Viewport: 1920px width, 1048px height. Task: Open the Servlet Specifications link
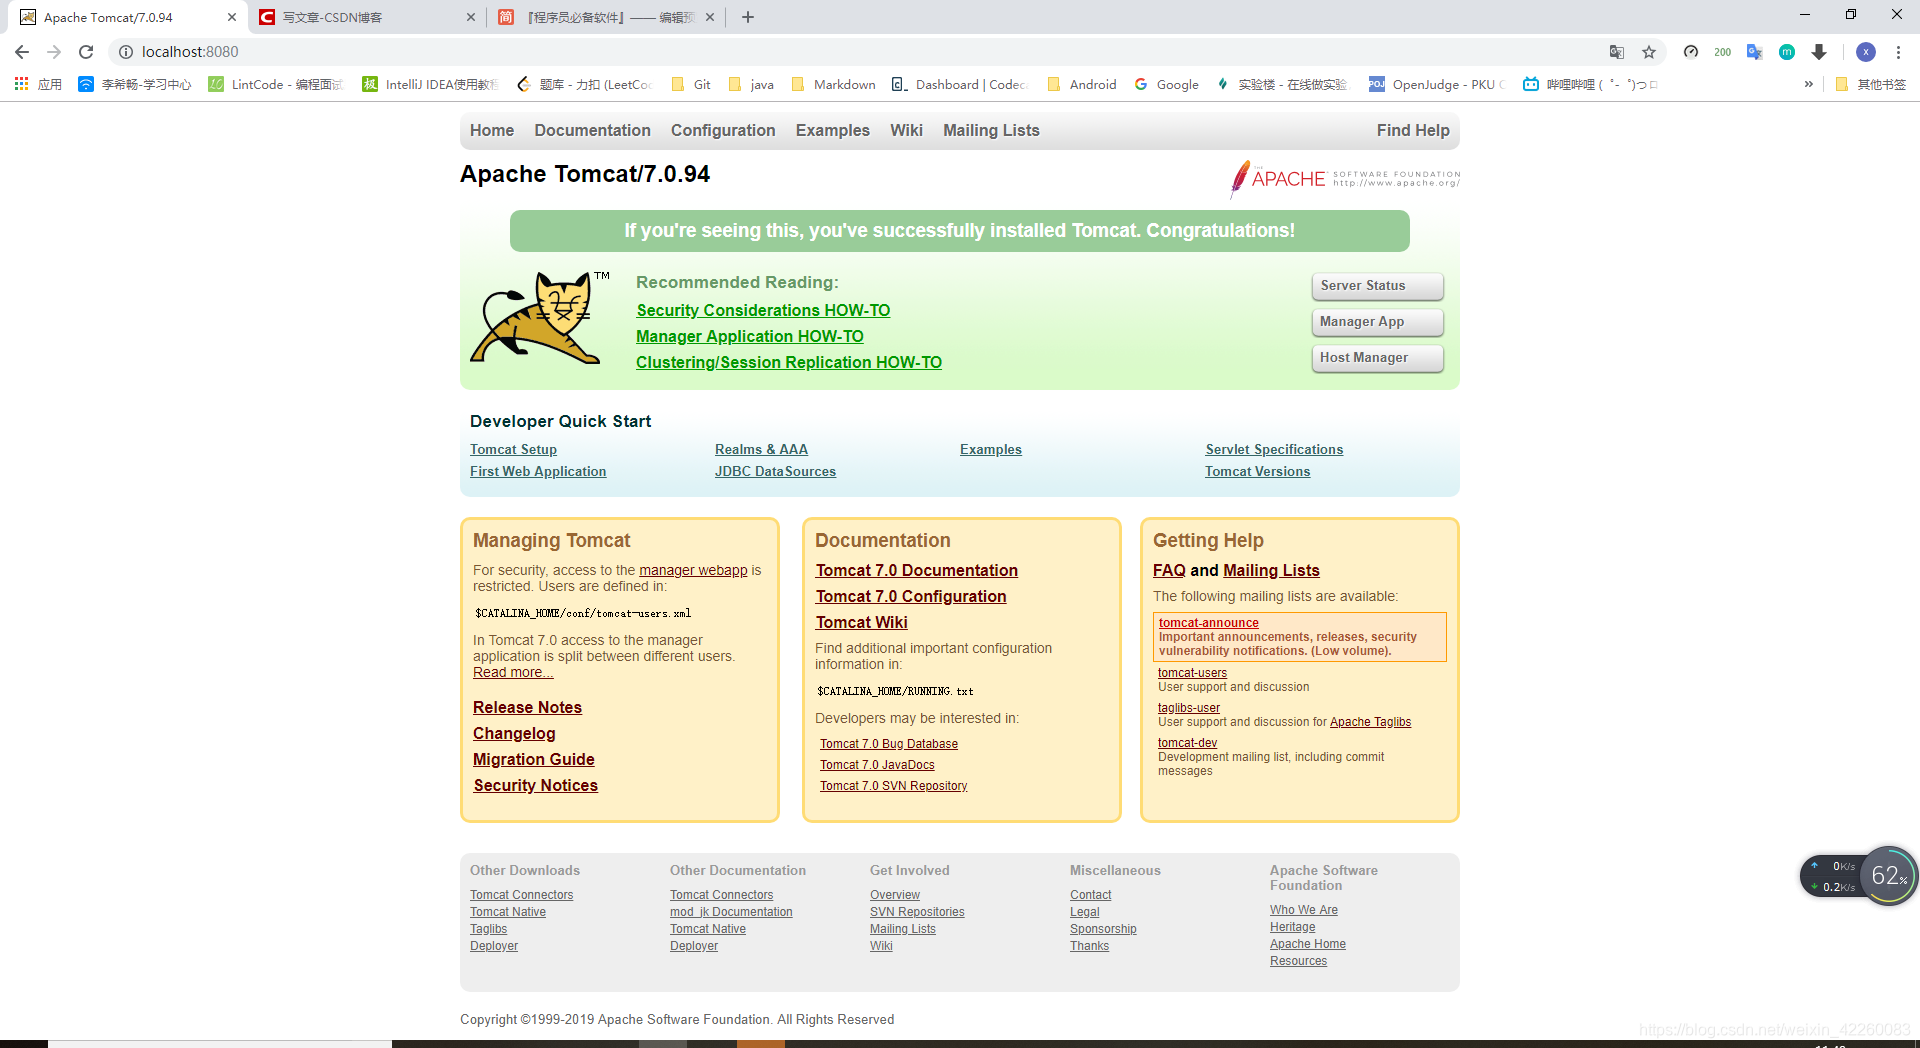click(x=1274, y=449)
